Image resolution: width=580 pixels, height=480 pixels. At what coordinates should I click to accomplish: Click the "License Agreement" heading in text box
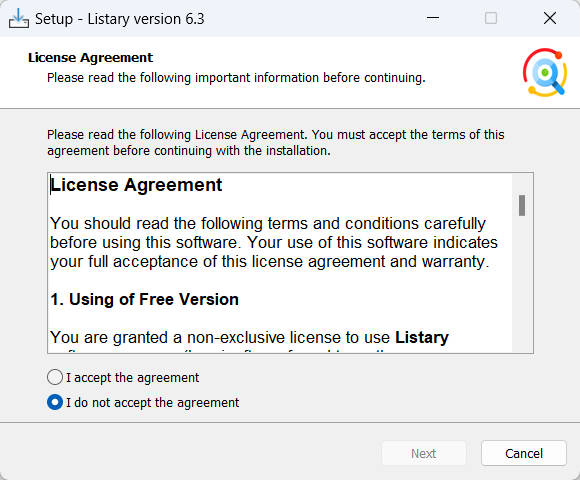click(136, 185)
